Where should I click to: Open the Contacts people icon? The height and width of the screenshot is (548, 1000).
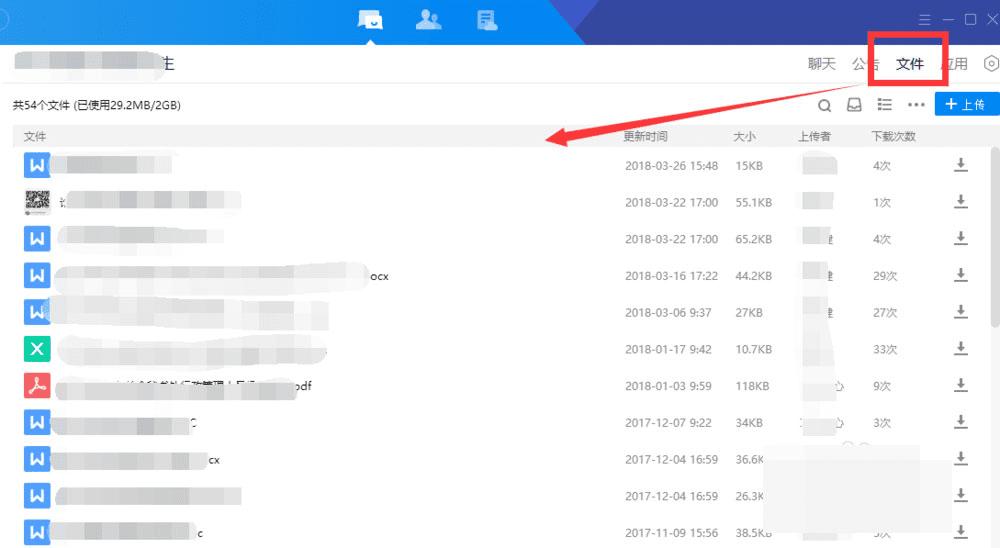click(429, 20)
